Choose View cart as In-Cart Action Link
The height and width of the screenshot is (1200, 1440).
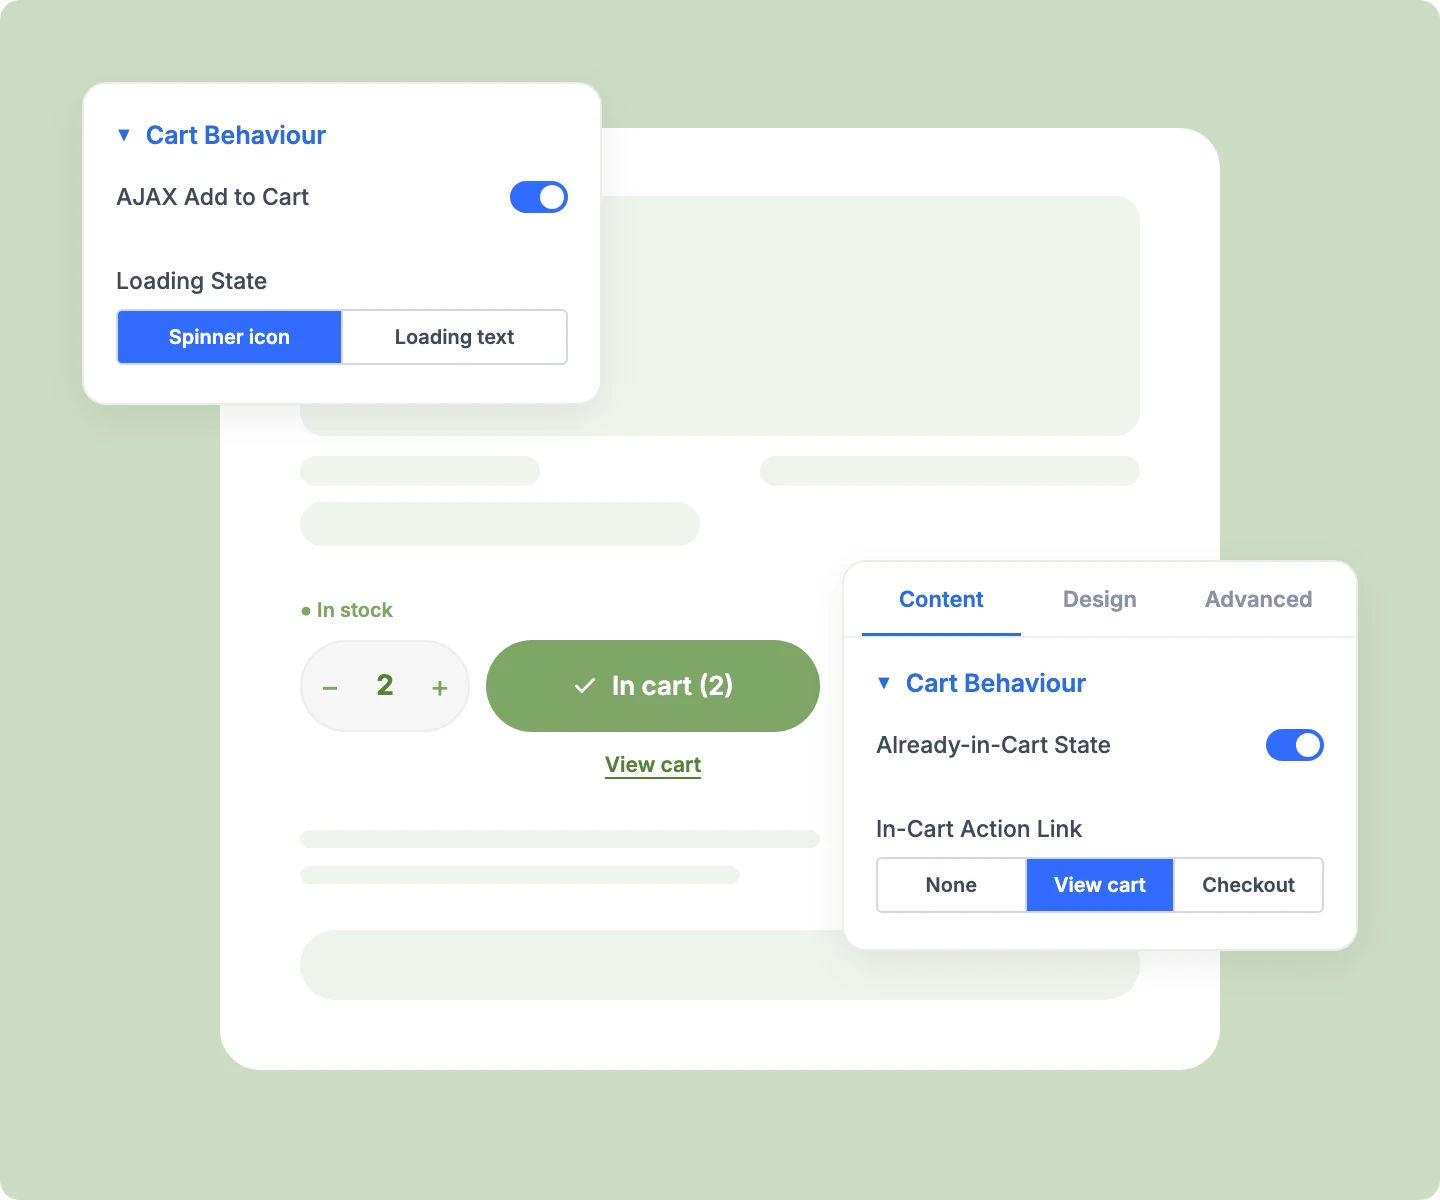[x=1100, y=885]
